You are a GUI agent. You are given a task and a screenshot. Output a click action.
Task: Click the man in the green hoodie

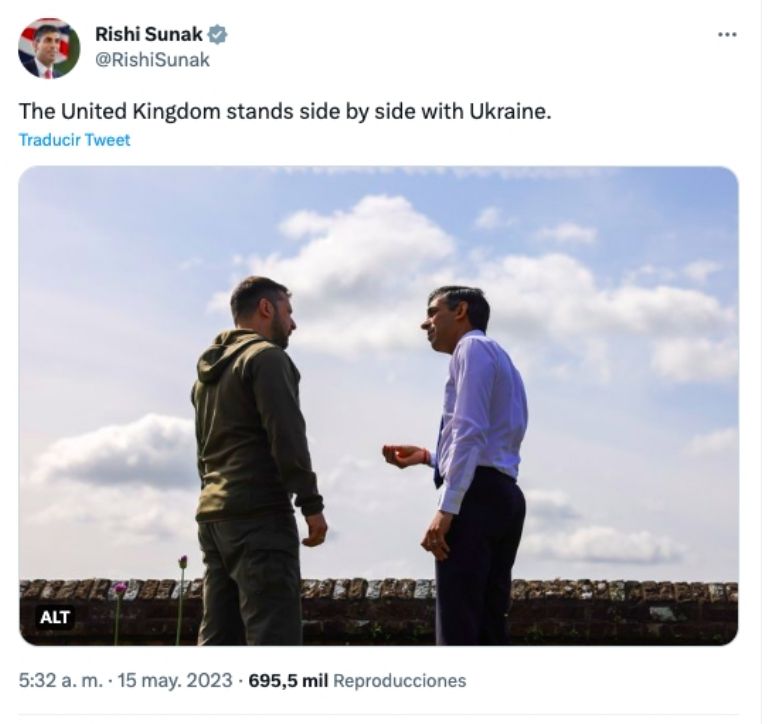click(x=252, y=450)
